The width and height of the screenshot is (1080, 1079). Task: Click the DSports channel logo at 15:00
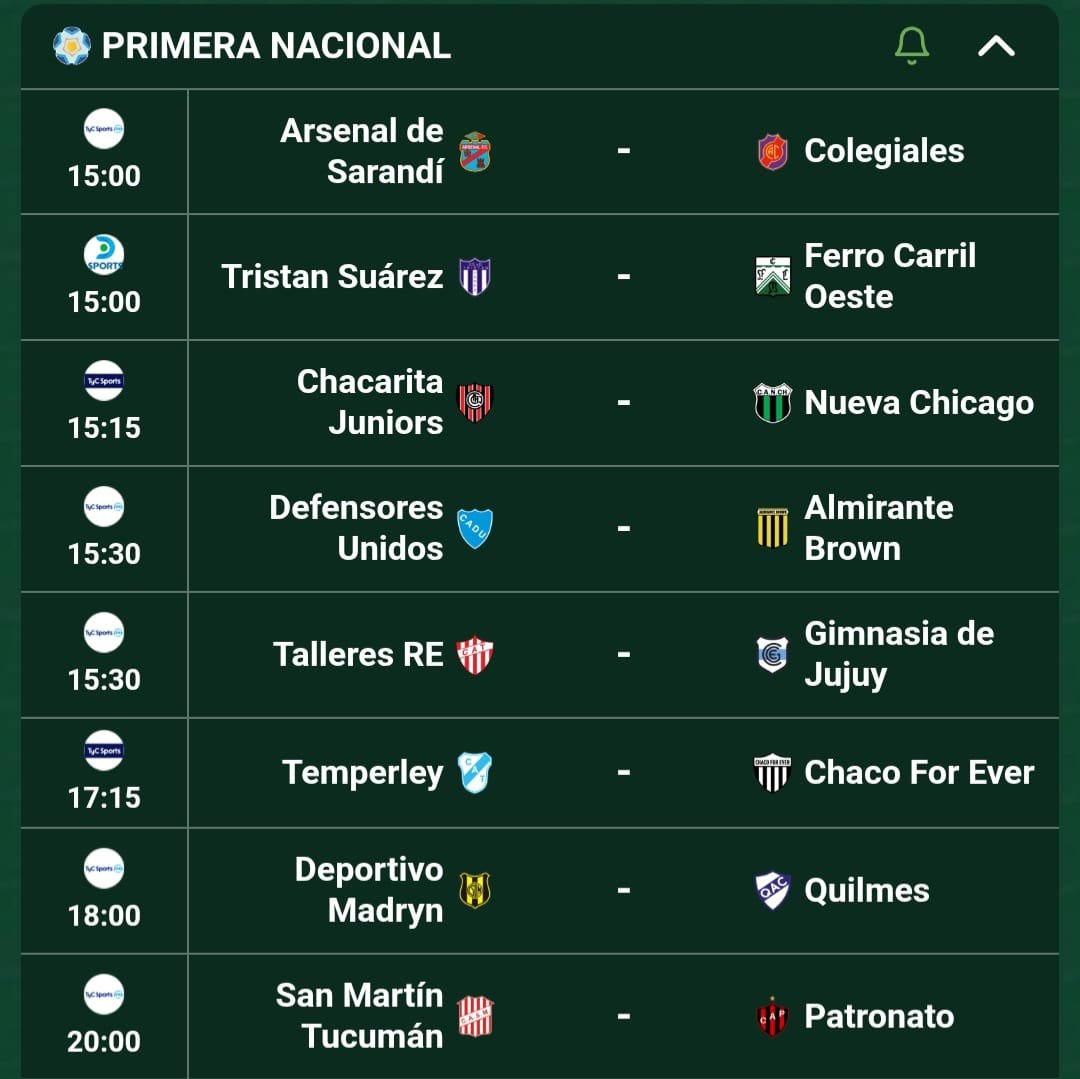(x=104, y=255)
